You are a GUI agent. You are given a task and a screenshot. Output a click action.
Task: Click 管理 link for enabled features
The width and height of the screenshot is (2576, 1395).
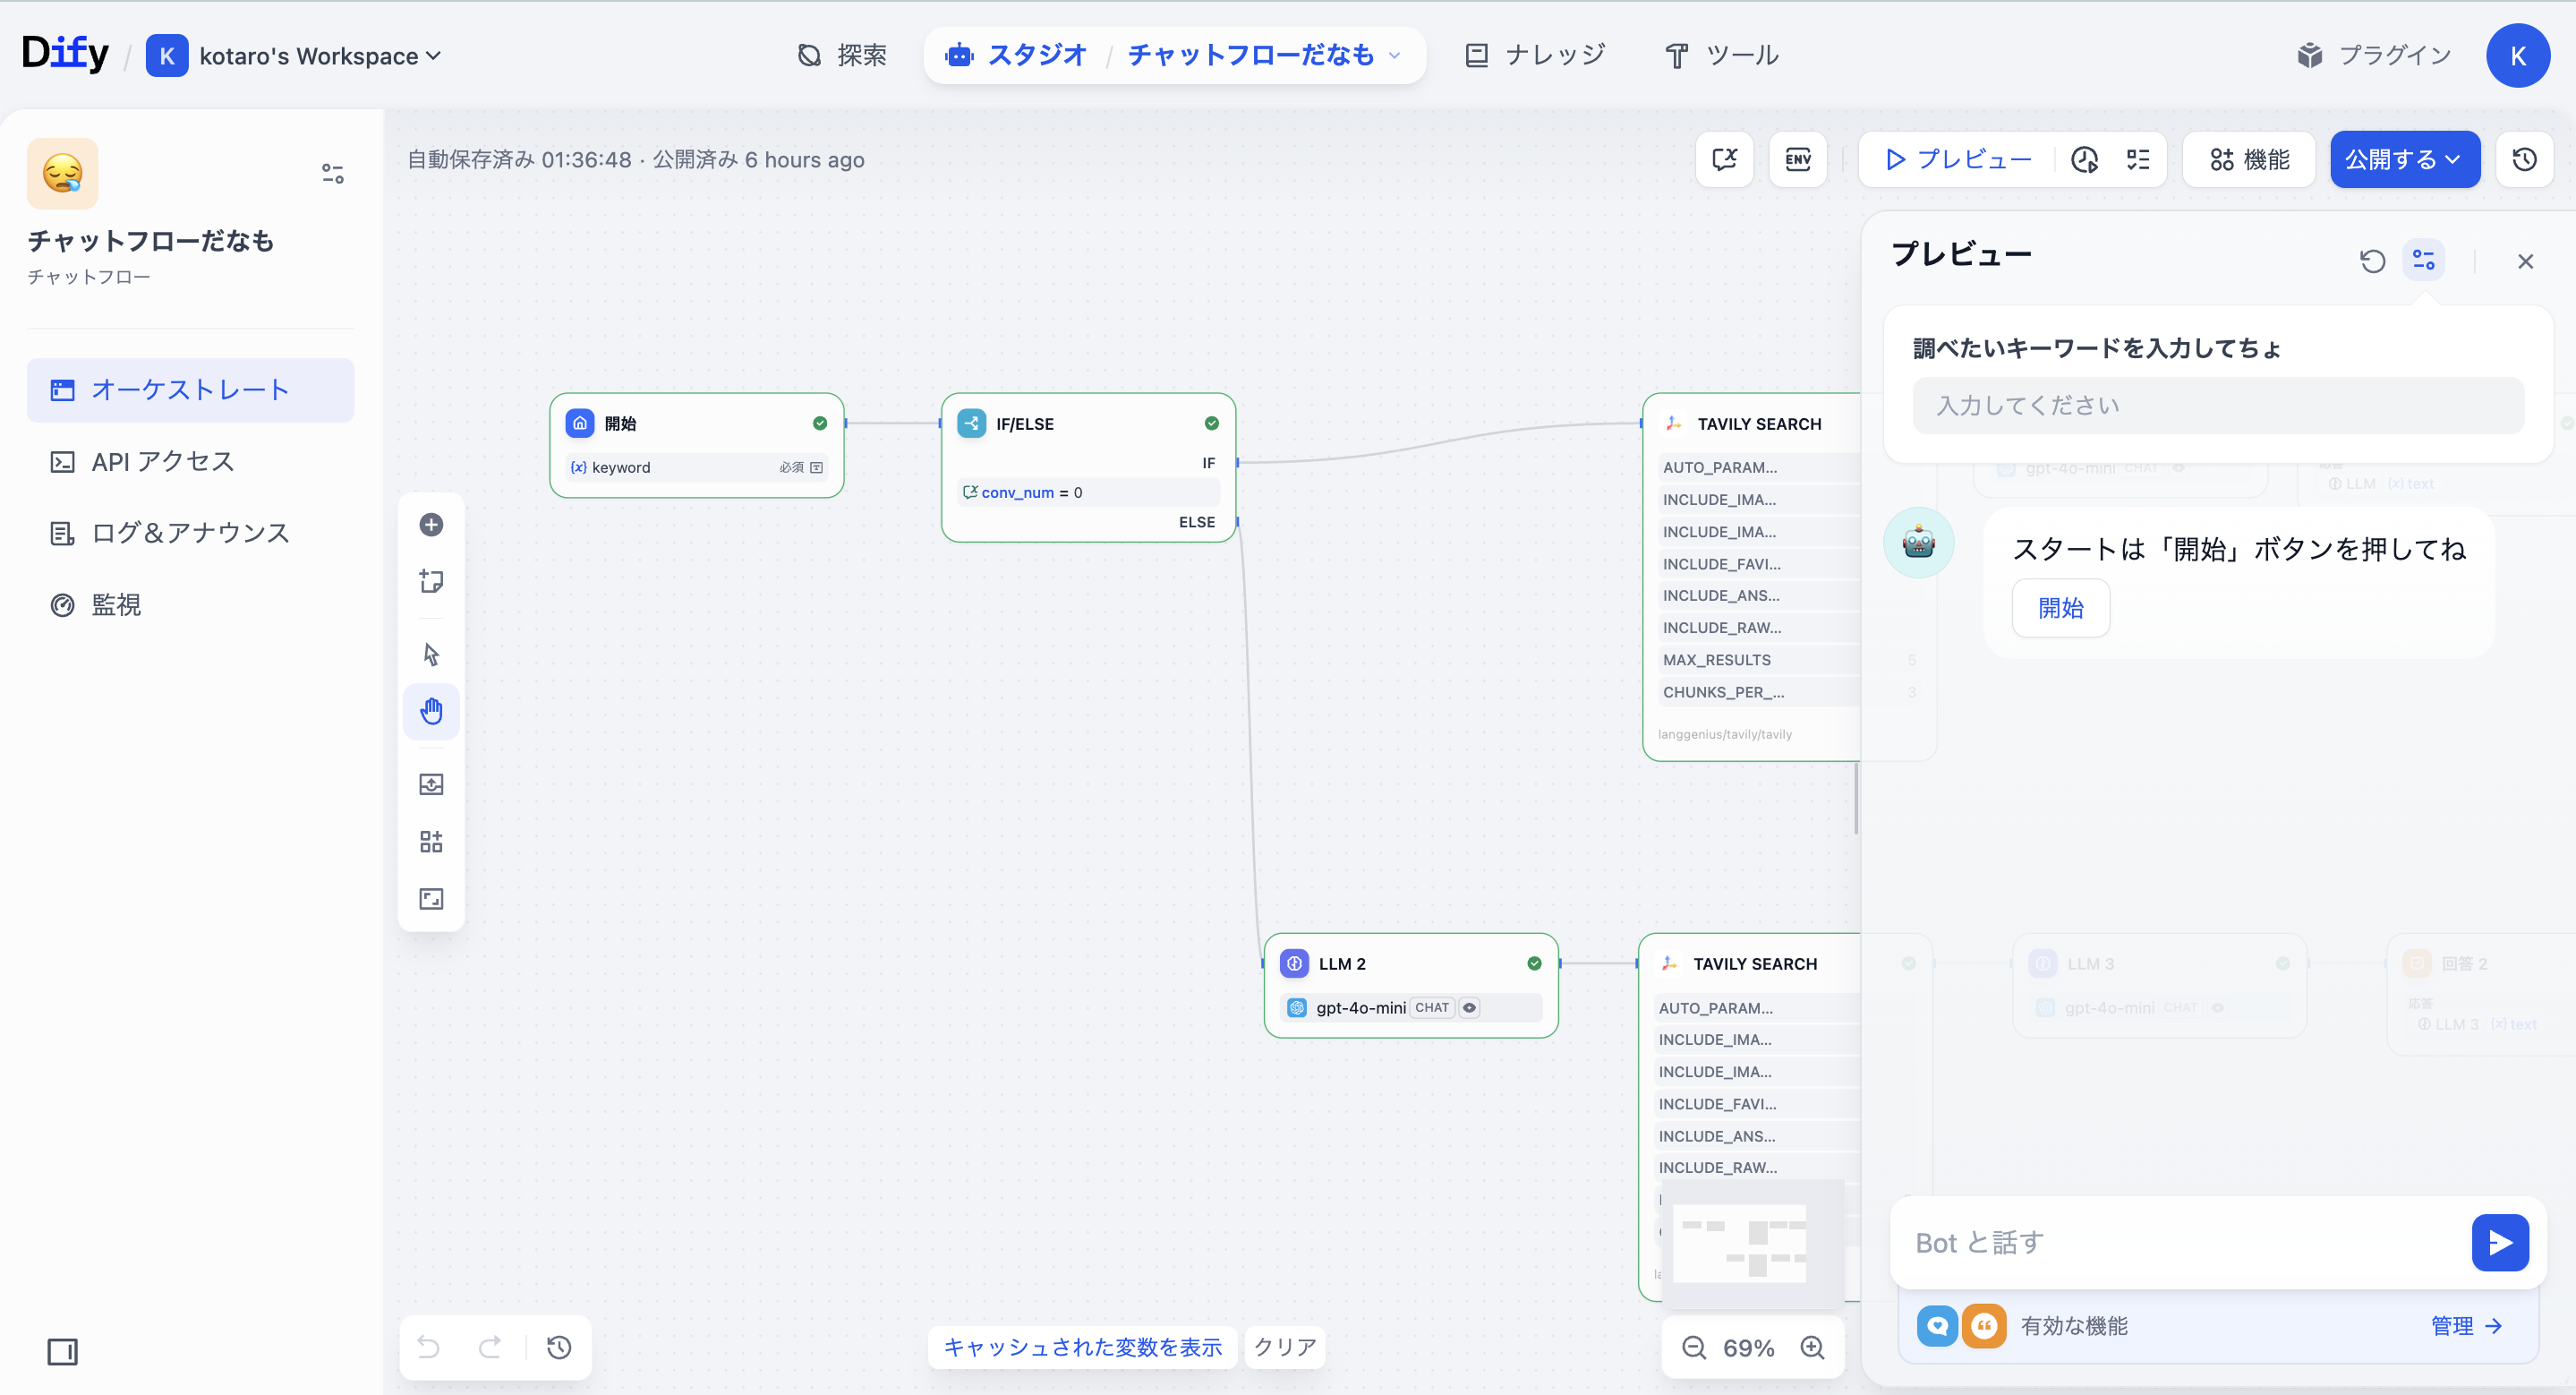[x=2466, y=1326]
